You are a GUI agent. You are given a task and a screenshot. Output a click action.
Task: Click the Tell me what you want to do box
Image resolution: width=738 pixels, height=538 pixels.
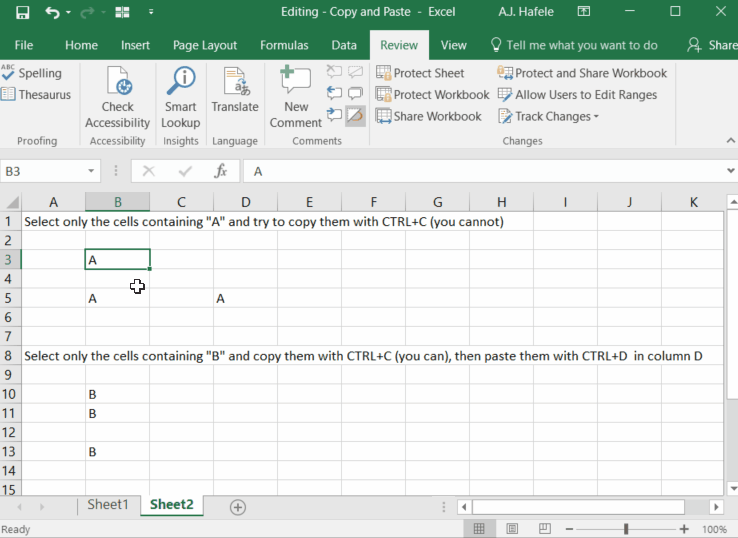(574, 45)
